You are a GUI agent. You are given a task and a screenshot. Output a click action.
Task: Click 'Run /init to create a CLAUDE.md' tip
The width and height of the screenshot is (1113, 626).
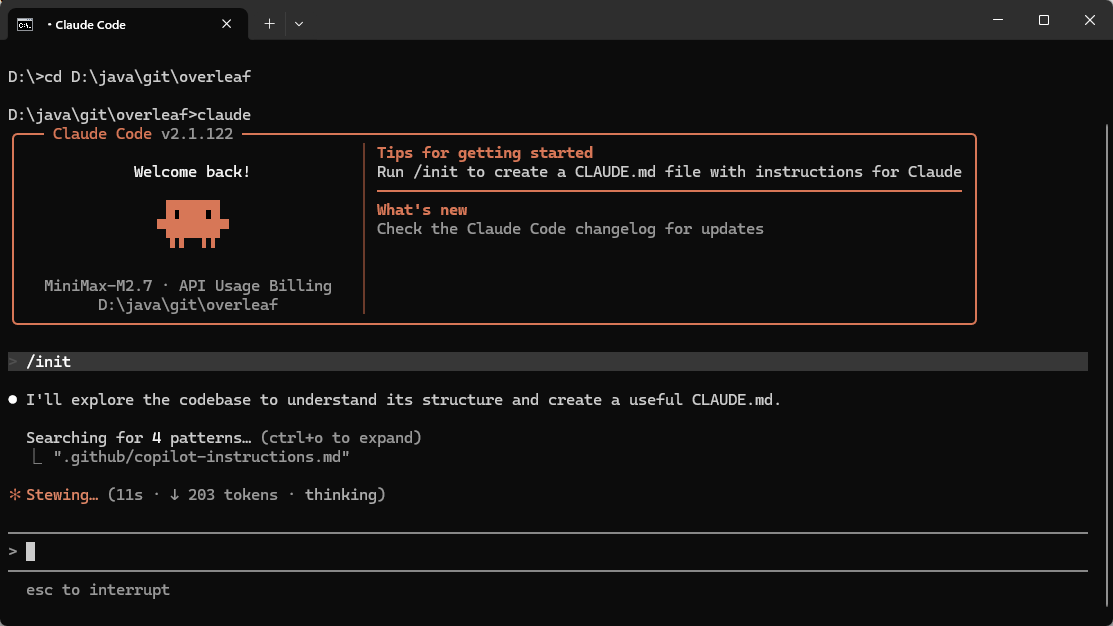tap(669, 172)
